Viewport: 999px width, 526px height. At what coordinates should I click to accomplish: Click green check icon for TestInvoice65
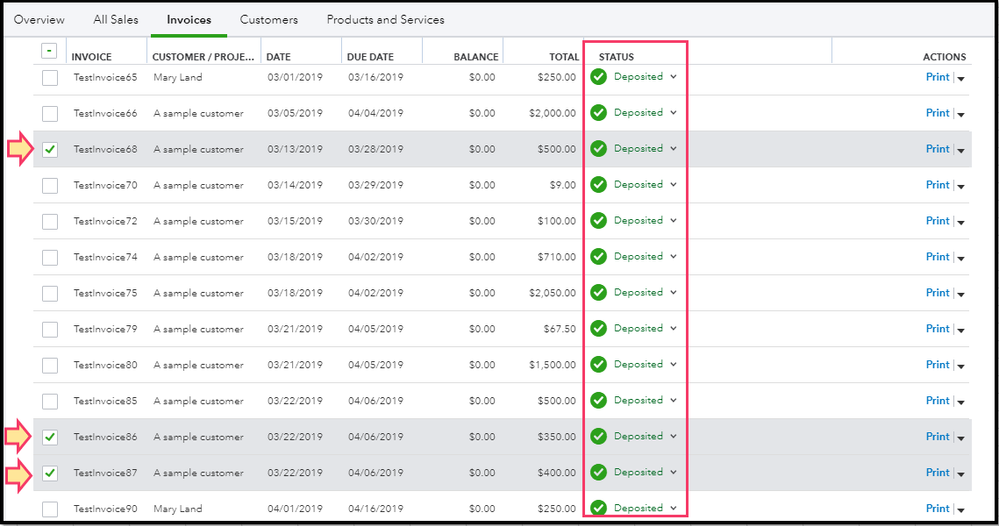pos(599,77)
